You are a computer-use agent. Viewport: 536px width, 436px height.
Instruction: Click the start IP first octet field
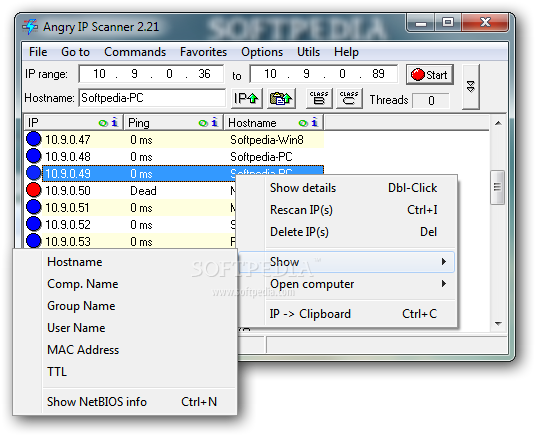point(99,74)
